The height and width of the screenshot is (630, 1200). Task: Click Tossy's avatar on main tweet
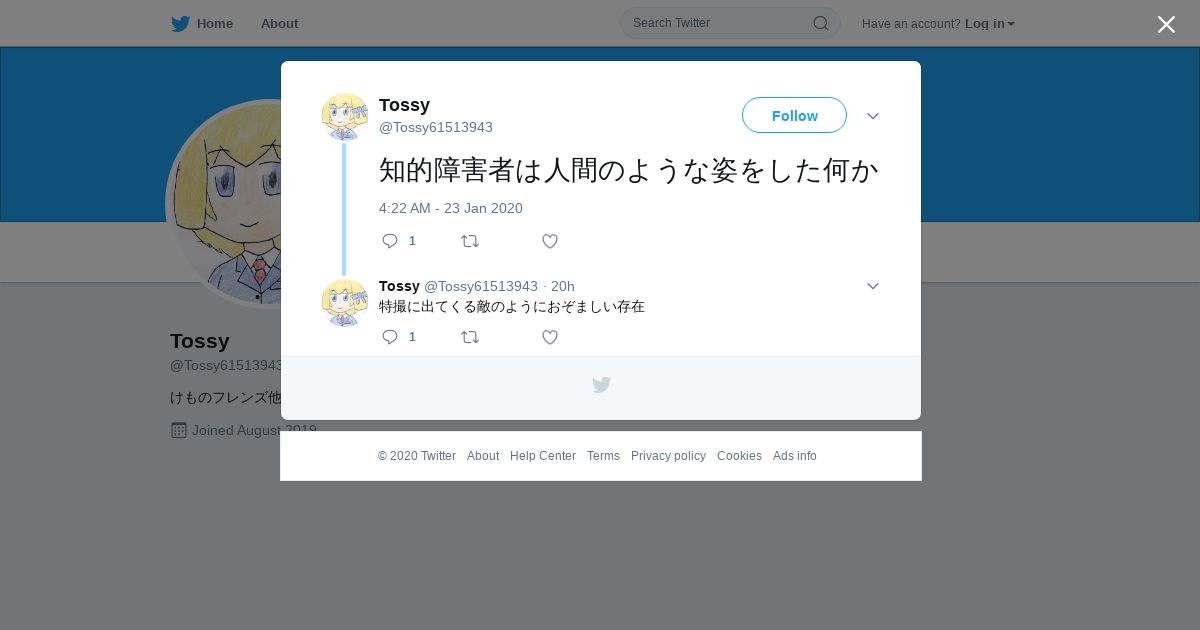tap(345, 117)
